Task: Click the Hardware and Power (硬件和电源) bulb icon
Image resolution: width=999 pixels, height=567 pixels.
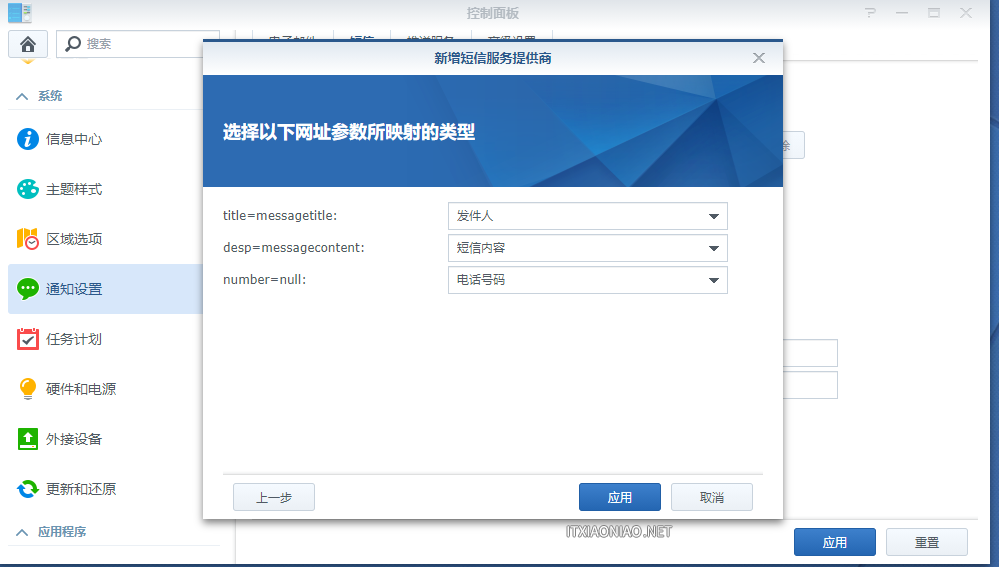Action: [x=28, y=389]
